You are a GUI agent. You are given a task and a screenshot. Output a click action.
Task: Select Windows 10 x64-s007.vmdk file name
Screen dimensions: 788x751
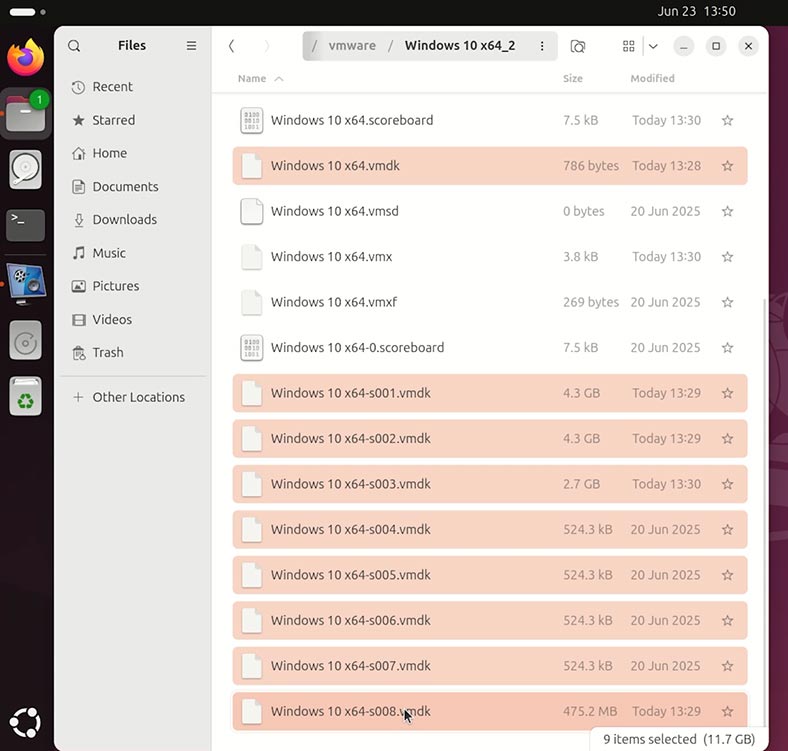pos(351,666)
